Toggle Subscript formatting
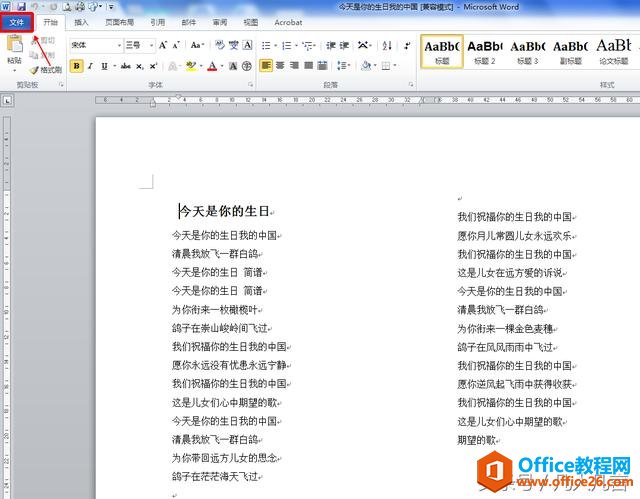The width and height of the screenshot is (640, 499). [140, 66]
